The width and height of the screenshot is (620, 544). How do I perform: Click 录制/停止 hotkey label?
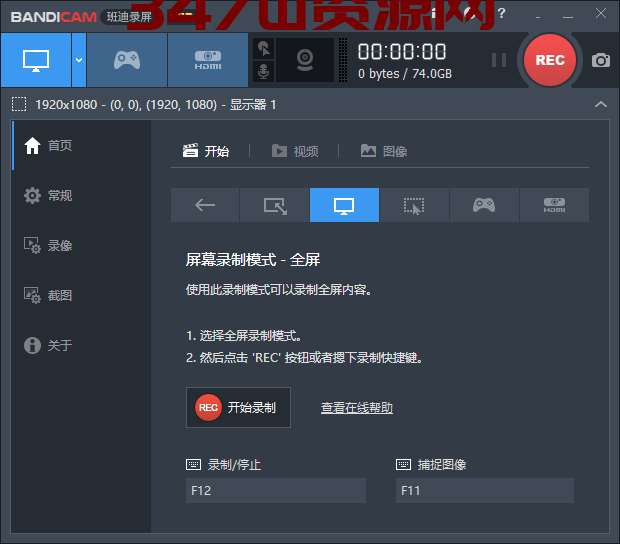234,465
